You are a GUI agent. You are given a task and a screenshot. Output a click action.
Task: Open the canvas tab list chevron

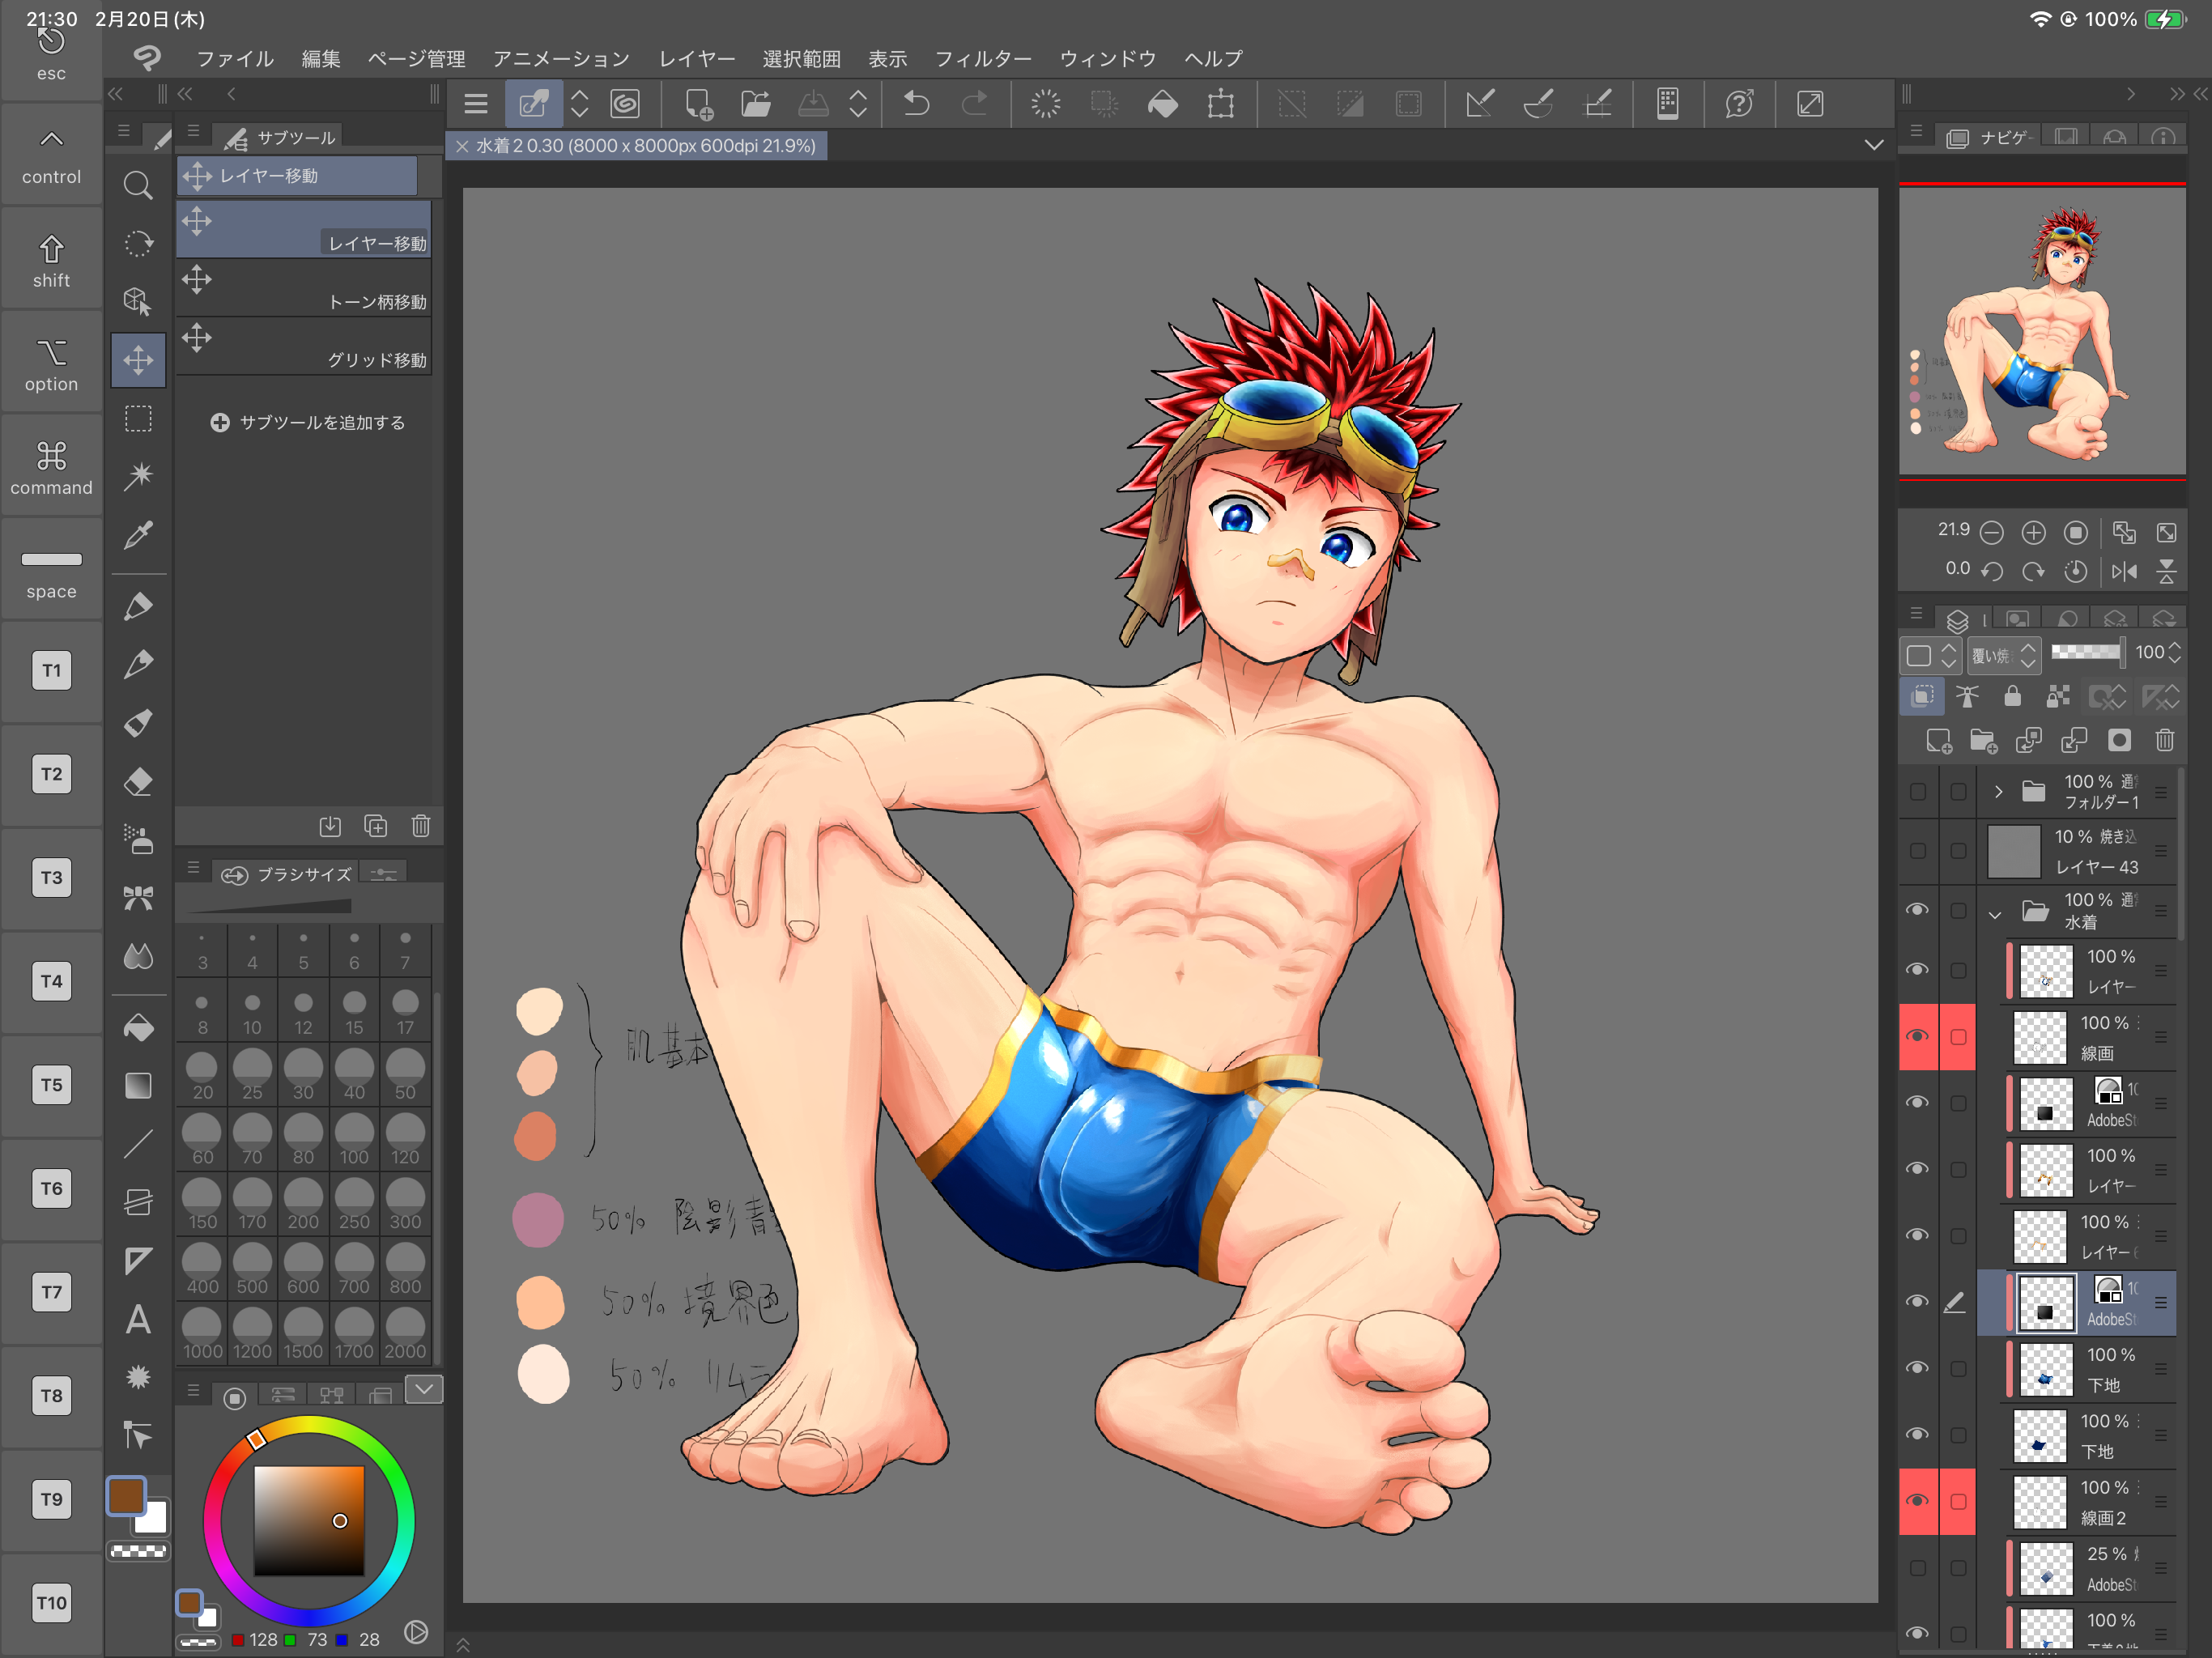click(x=1874, y=145)
